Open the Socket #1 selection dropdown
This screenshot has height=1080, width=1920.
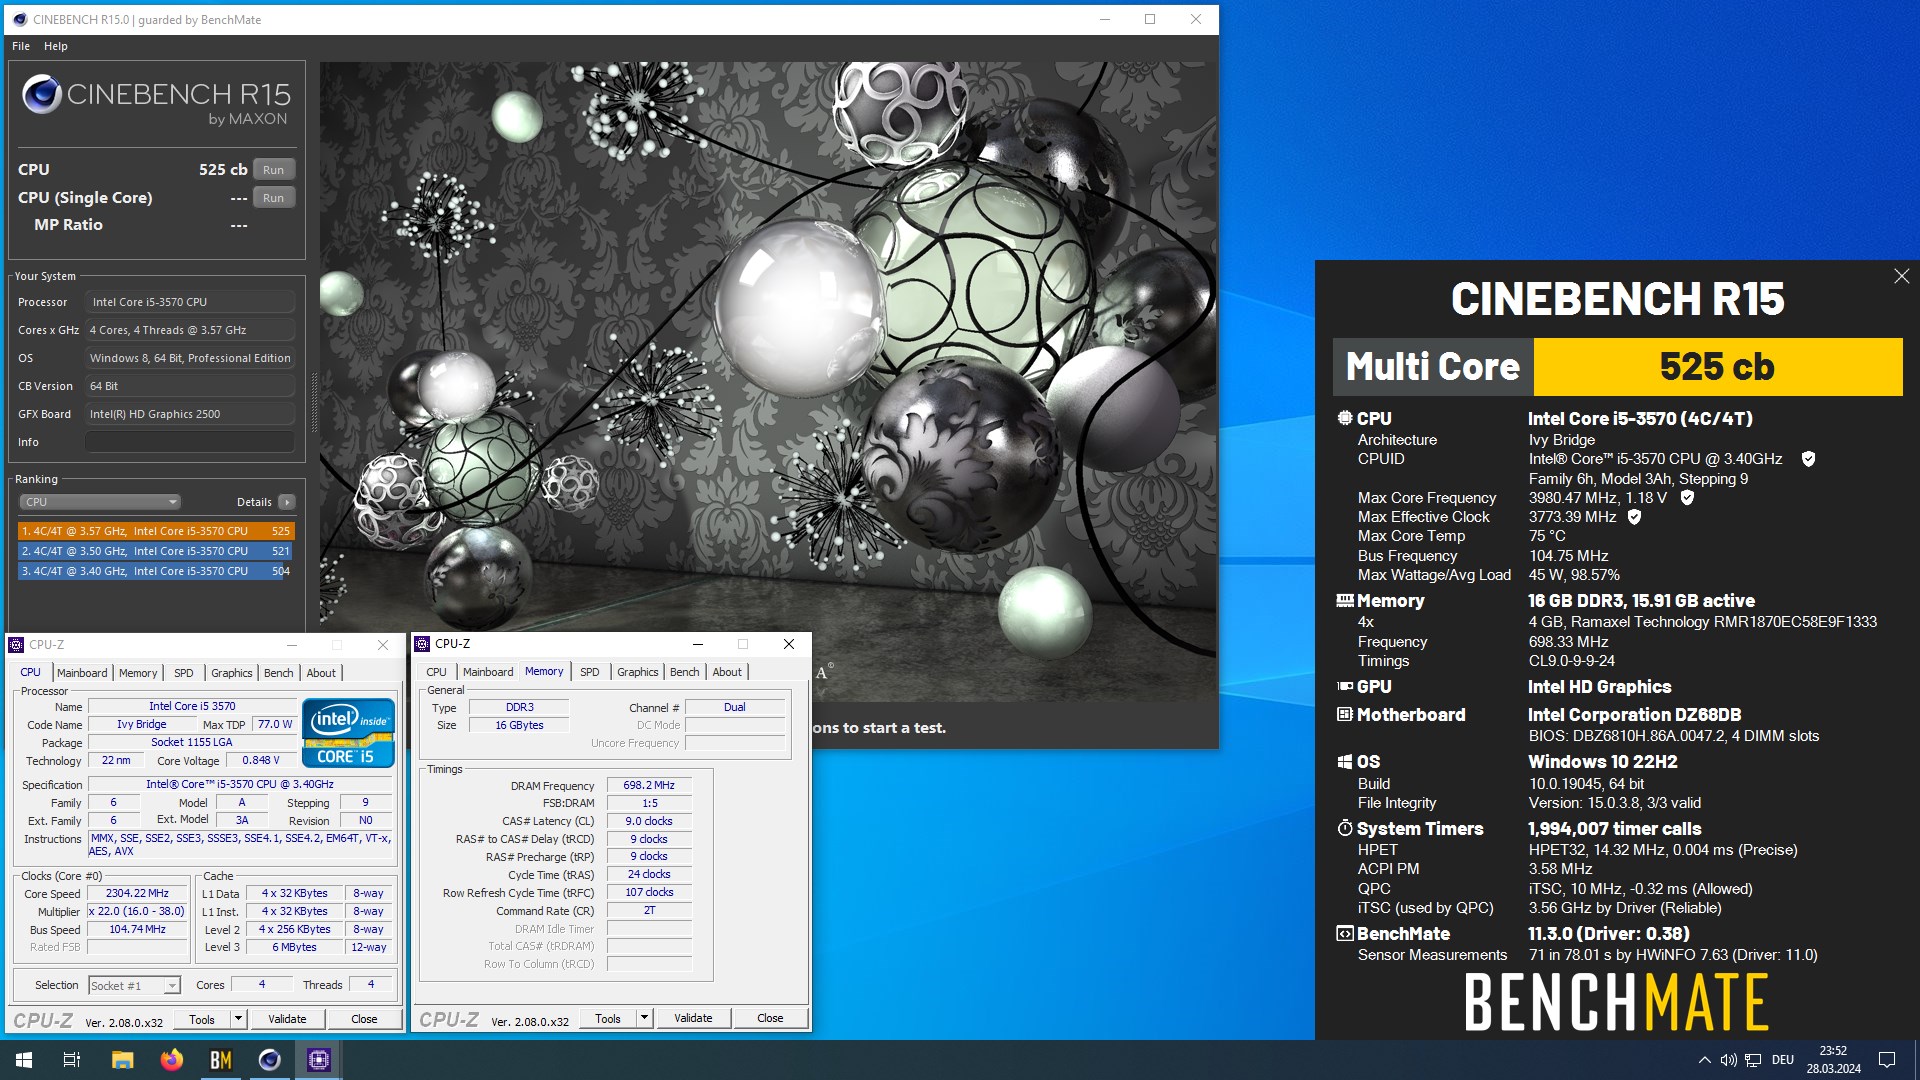[x=135, y=986]
